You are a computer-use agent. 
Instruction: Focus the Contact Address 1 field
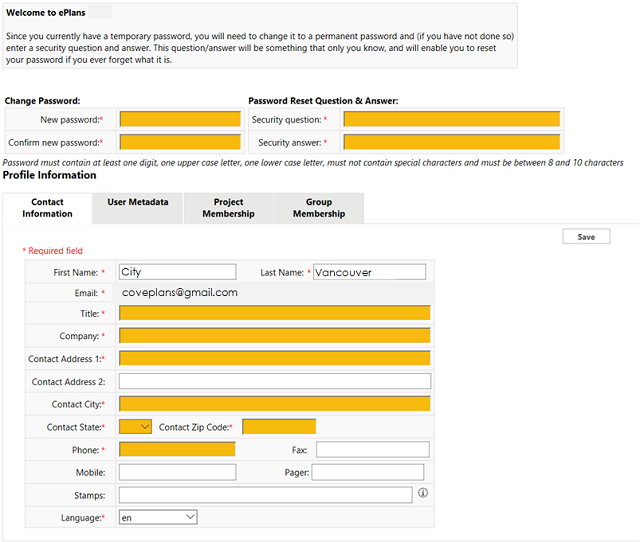point(275,358)
